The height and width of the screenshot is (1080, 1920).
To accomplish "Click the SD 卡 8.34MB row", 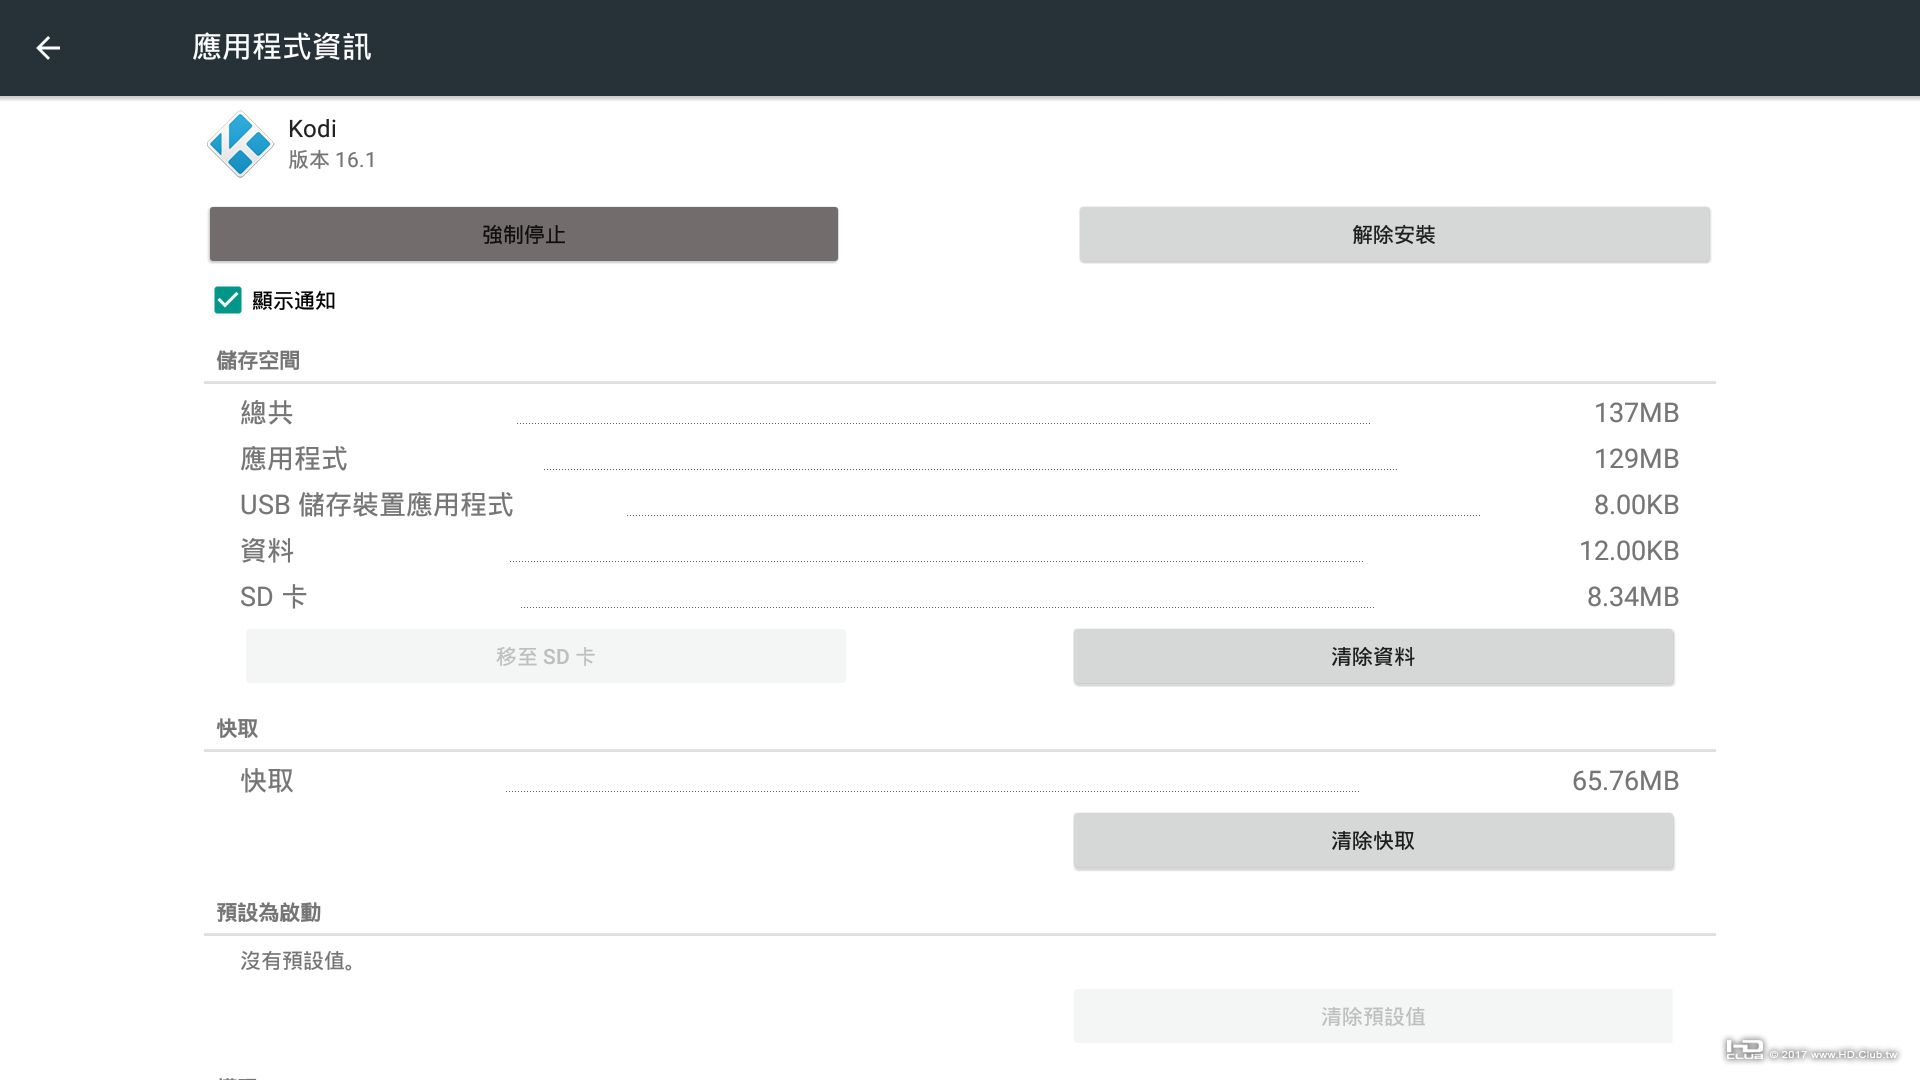I will [958, 597].
